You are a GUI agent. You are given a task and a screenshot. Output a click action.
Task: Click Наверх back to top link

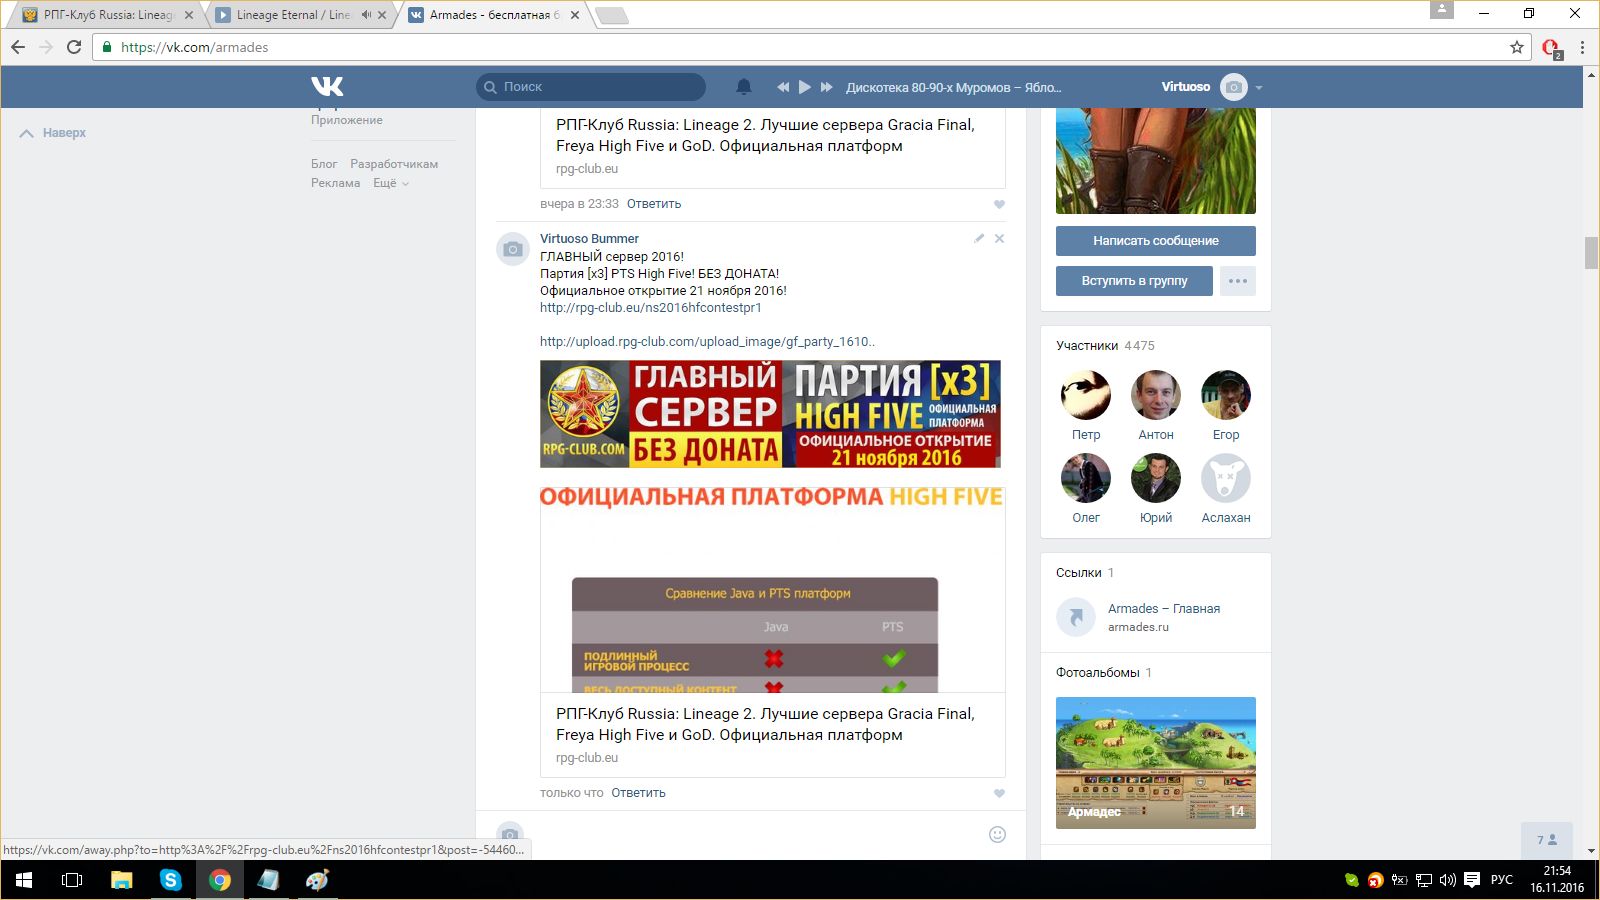click(53, 133)
